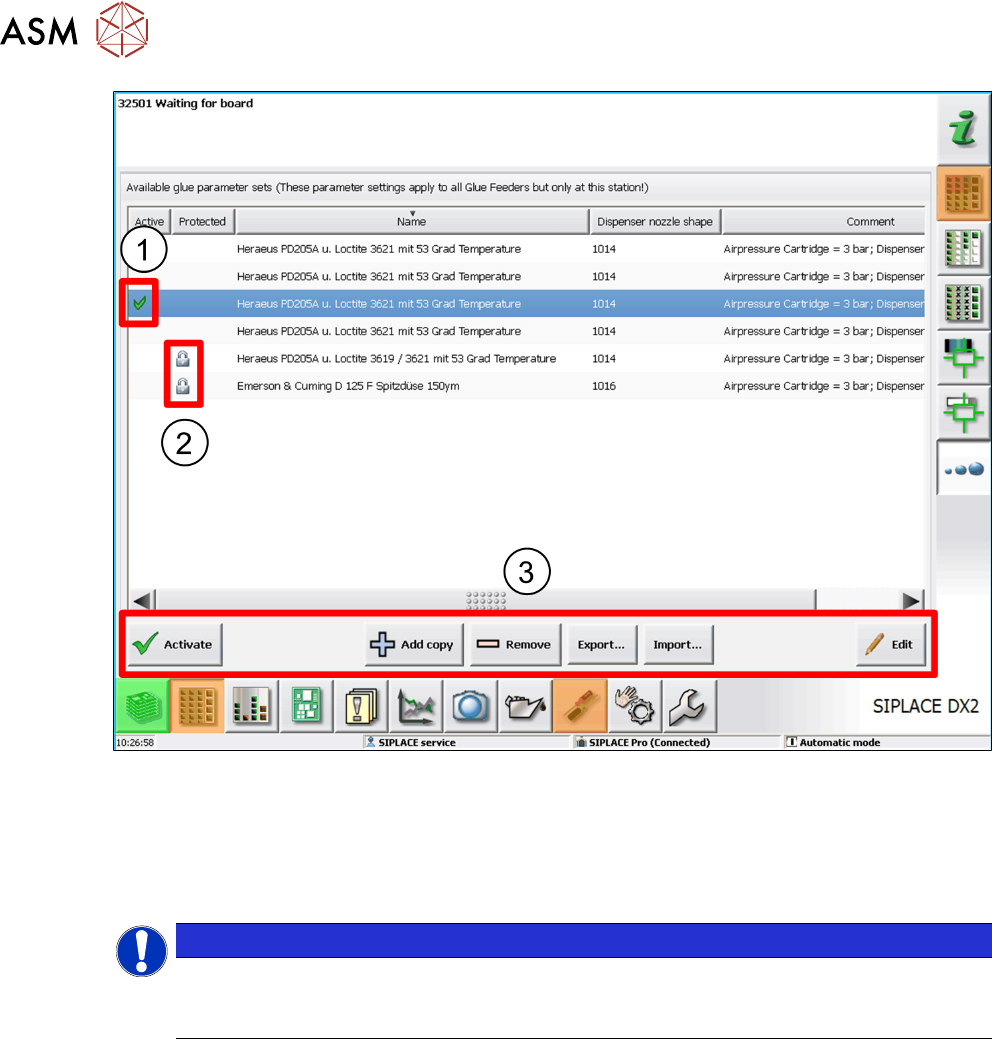Open the component pickup icon with blue head

(x=964, y=358)
